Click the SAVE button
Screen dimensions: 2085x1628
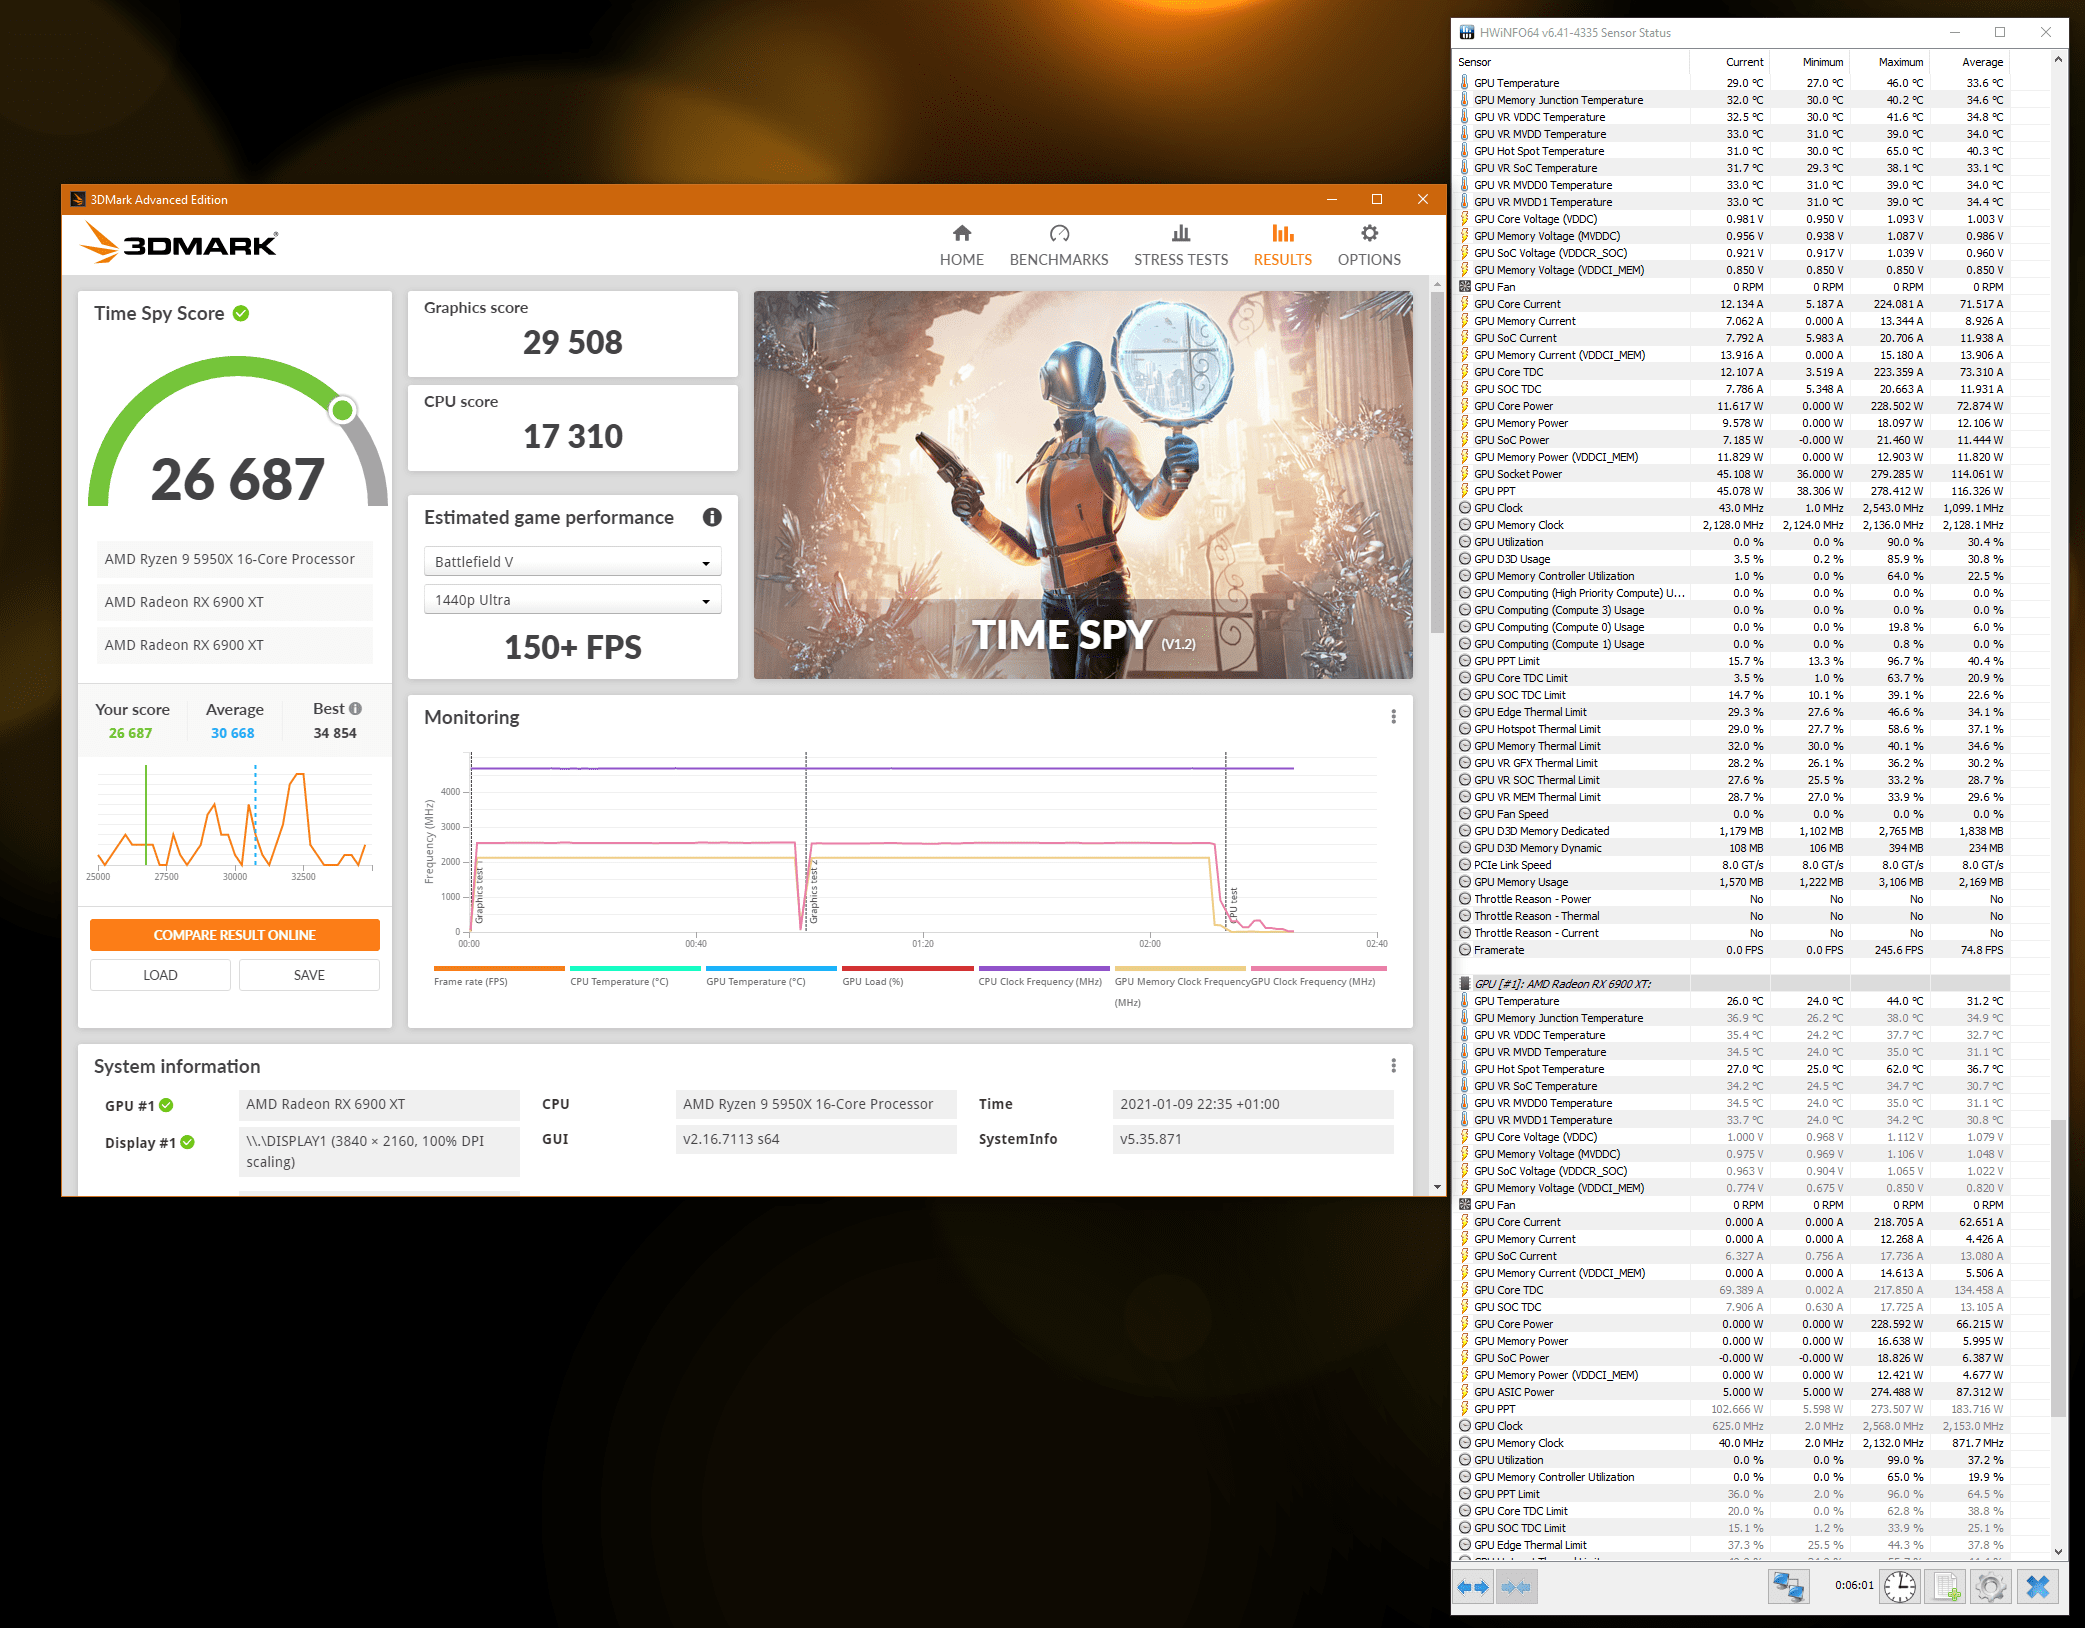click(x=309, y=975)
